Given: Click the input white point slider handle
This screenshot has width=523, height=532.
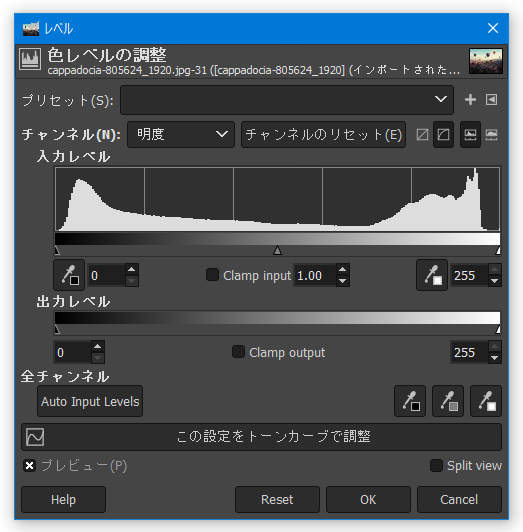Looking at the screenshot, I should pyautogui.click(x=498, y=251).
